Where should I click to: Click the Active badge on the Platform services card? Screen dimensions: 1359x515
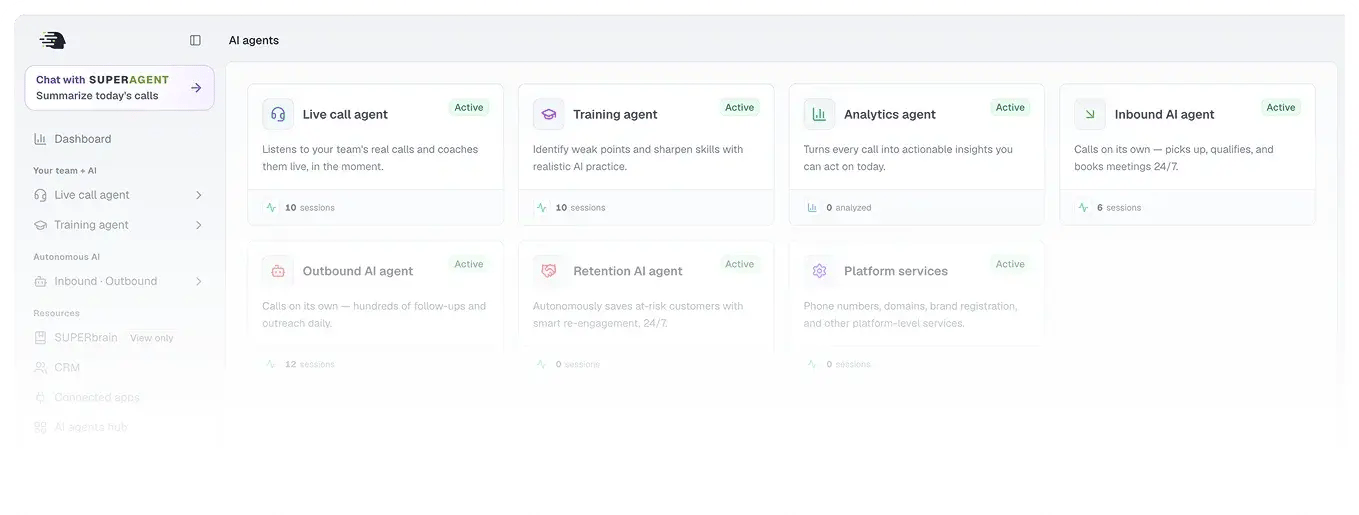(x=1010, y=264)
